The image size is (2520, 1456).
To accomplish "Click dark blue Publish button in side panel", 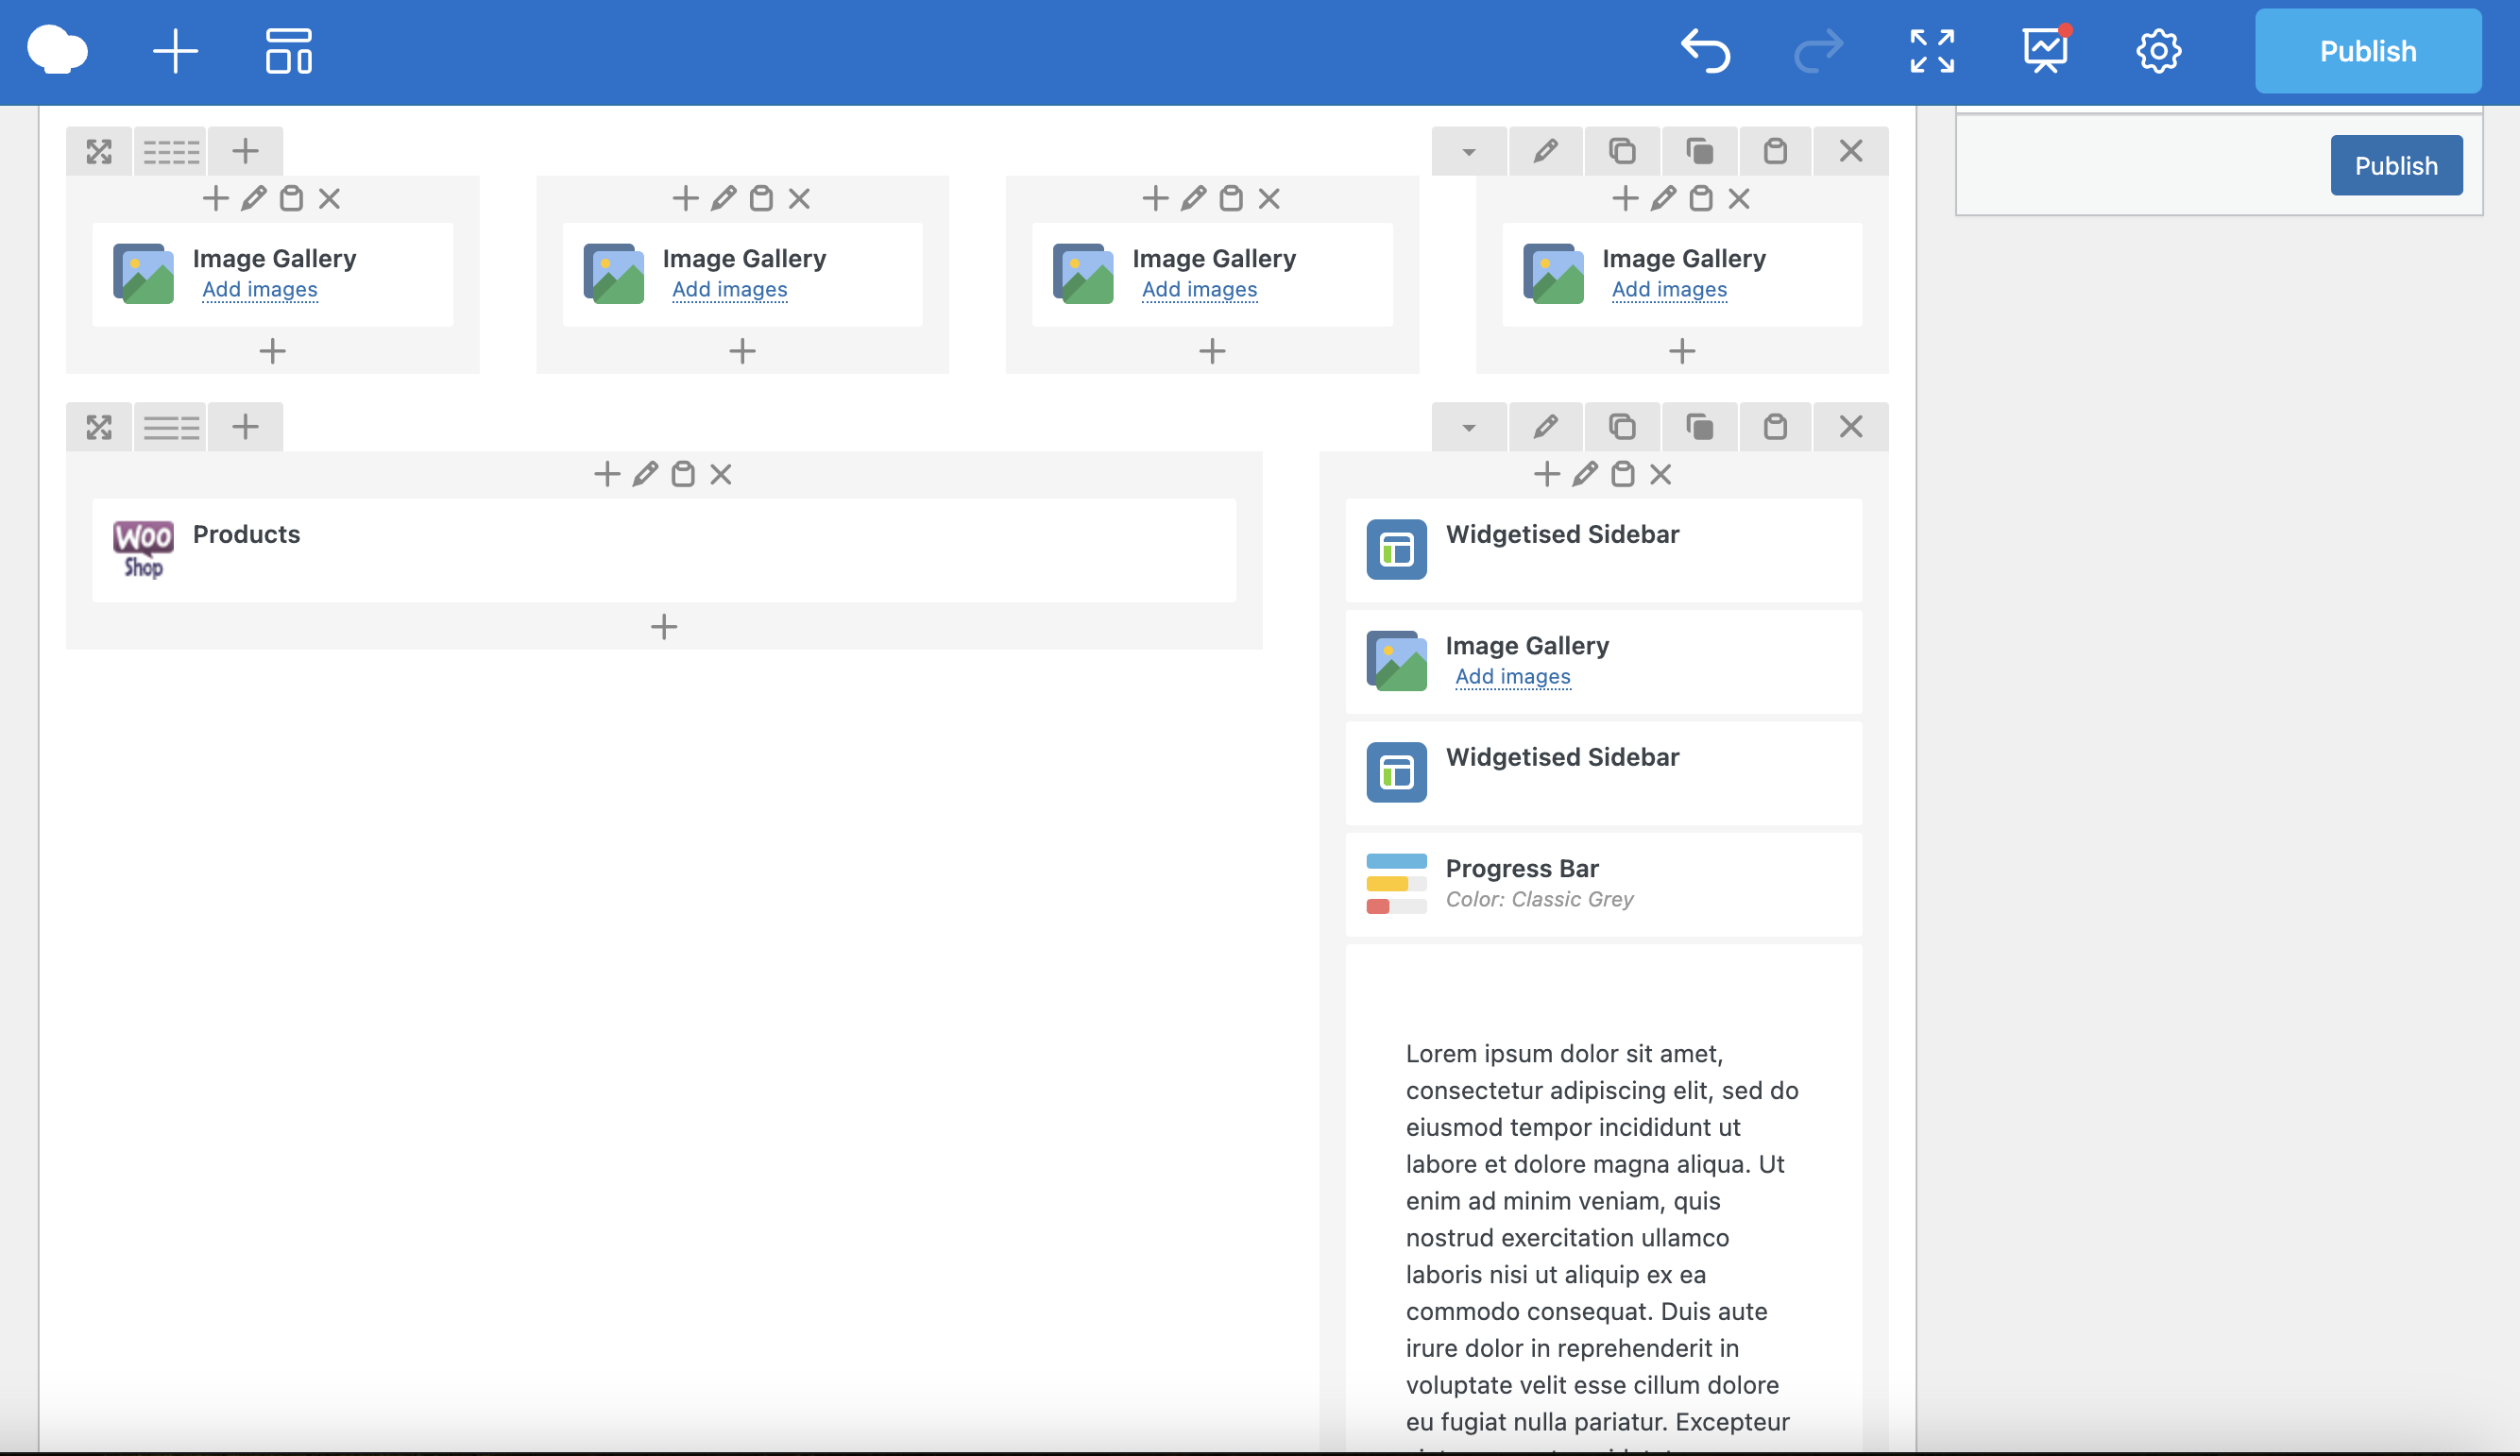I will [x=2395, y=165].
